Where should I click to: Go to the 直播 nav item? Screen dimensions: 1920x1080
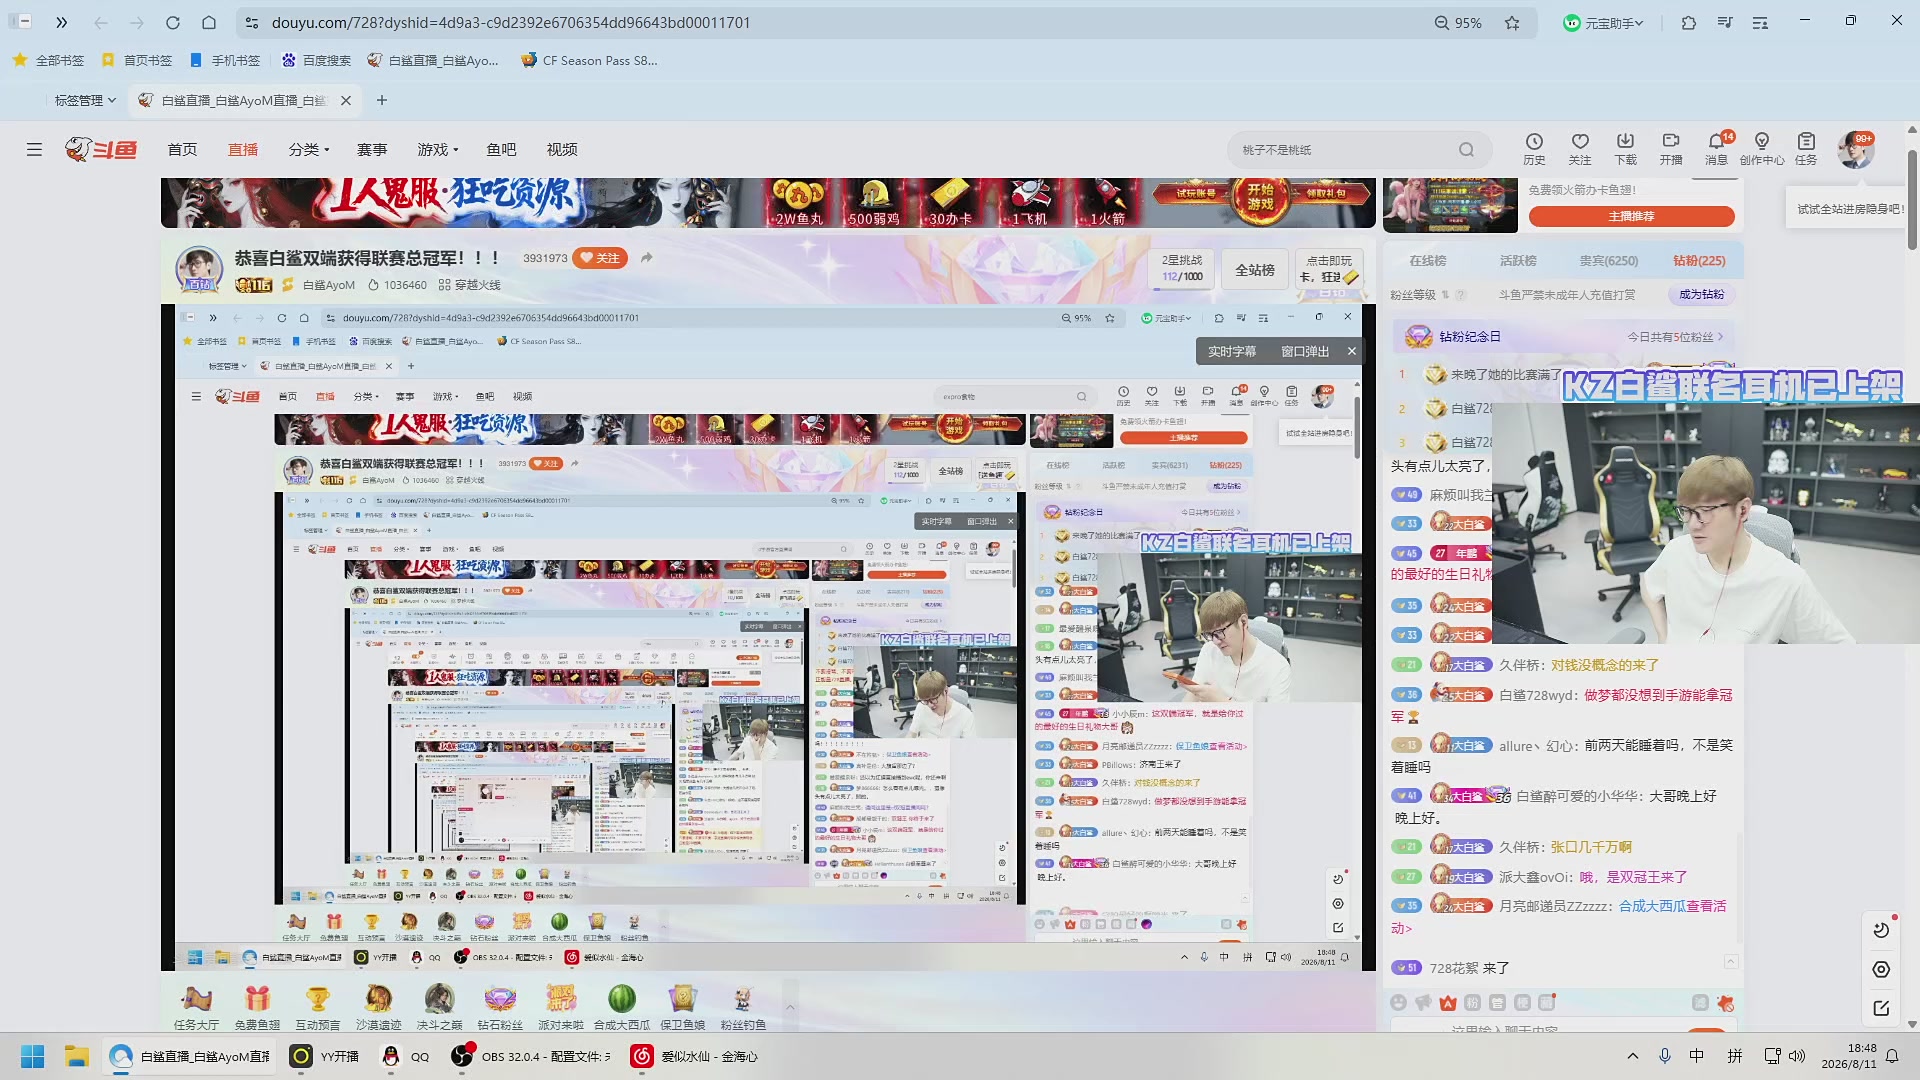coord(243,150)
